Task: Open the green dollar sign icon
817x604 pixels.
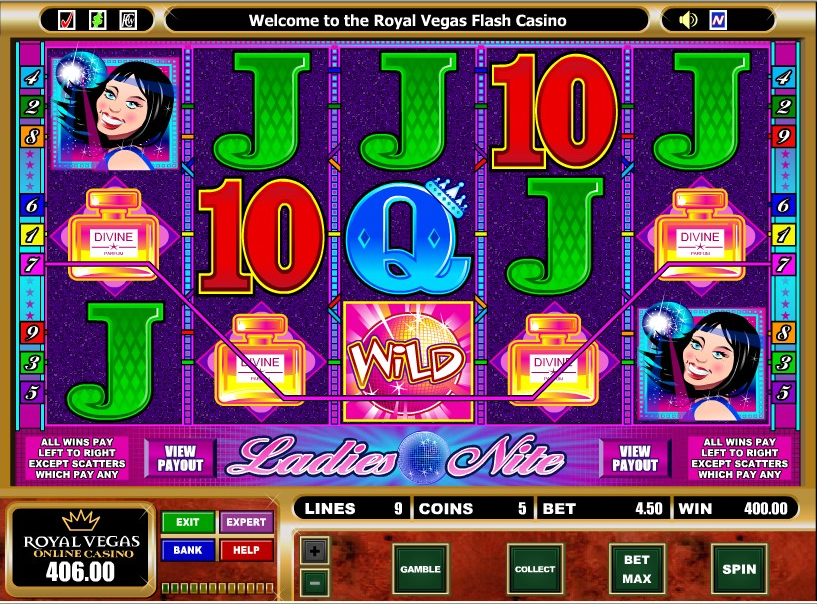Action: (x=97, y=20)
